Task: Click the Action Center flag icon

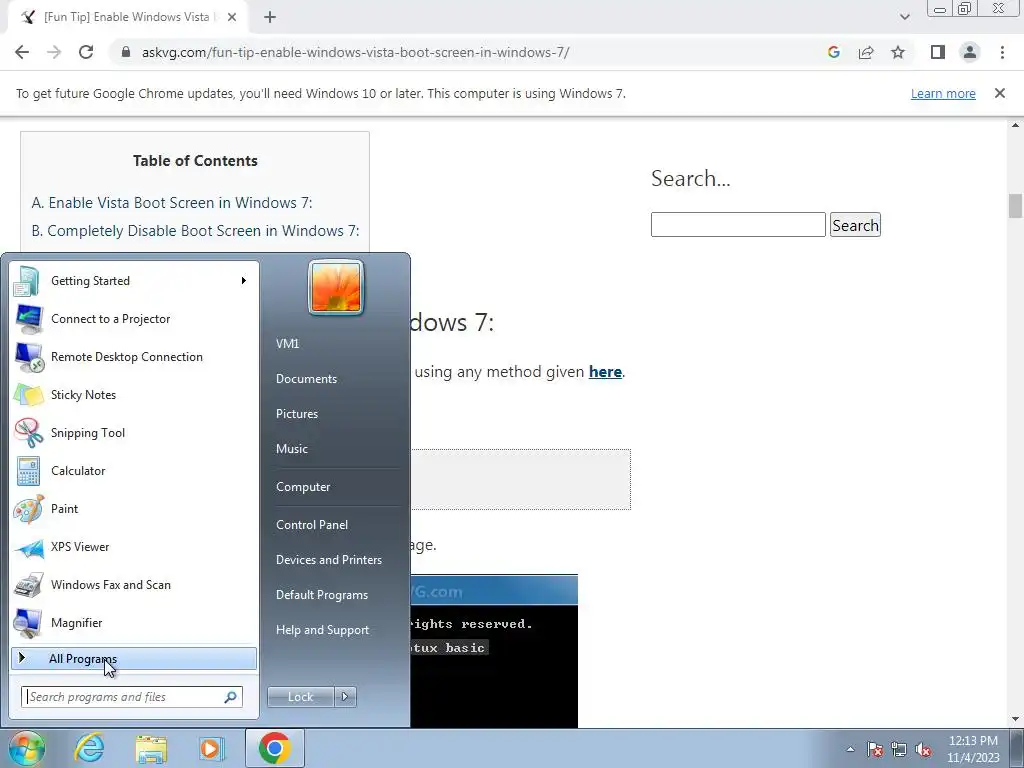Action: click(x=875, y=749)
